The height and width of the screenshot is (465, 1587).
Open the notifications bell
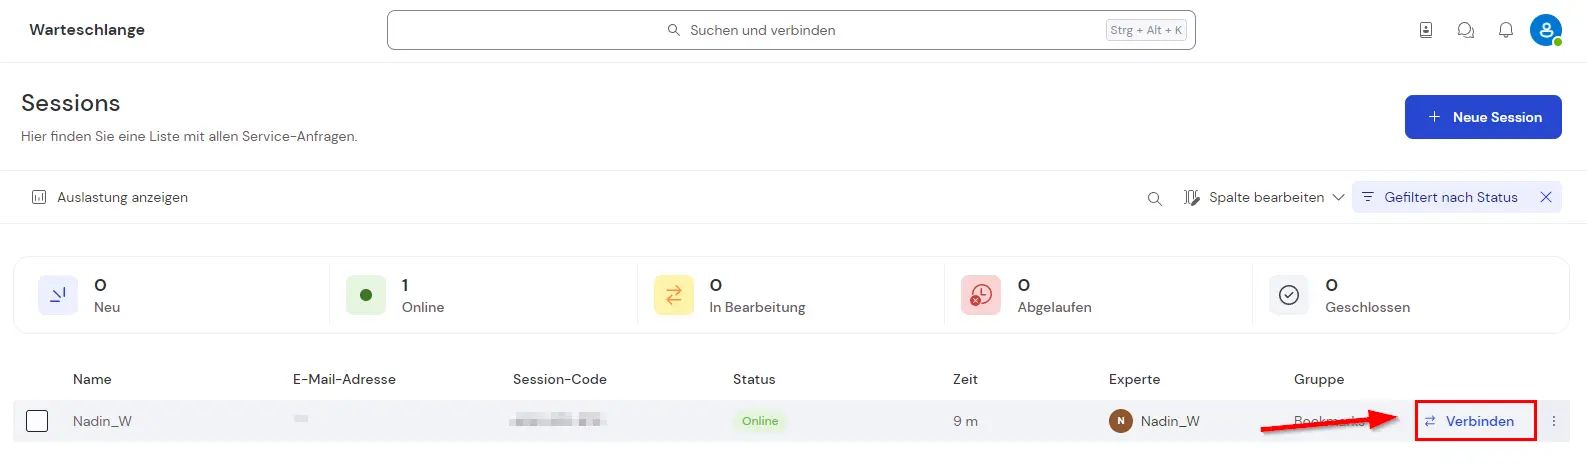pyautogui.click(x=1506, y=30)
